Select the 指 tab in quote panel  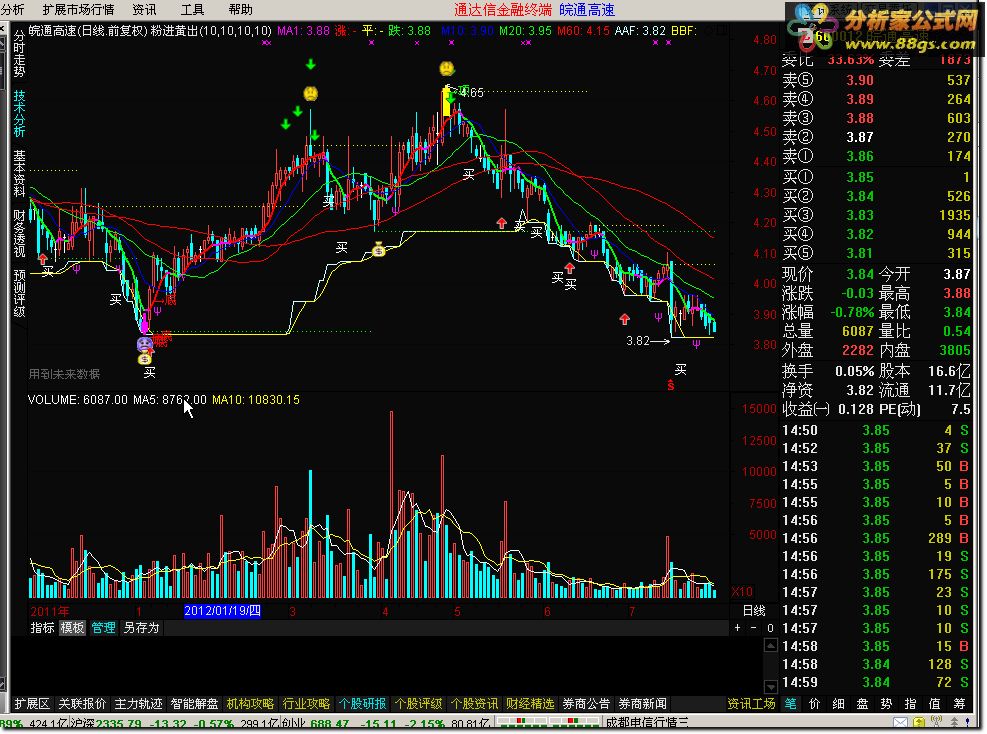click(910, 704)
